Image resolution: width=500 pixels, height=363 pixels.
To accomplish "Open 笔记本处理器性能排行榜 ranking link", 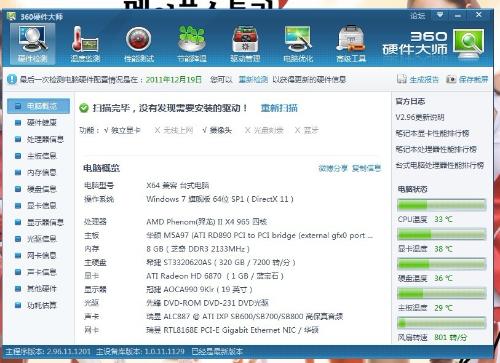I will pyautogui.click(x=436, y=149).
